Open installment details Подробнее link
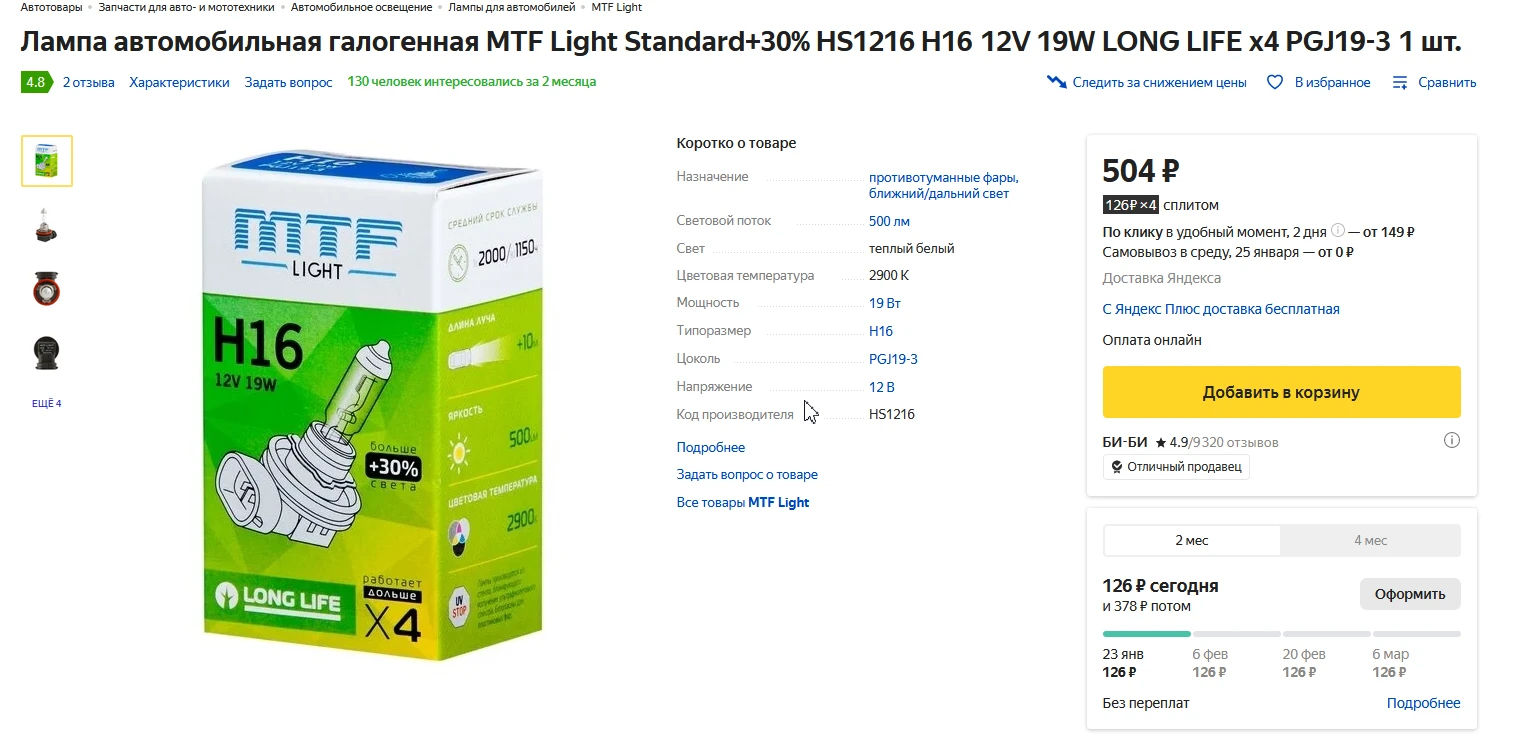1521x734 pixels. tap(1423, 703)
